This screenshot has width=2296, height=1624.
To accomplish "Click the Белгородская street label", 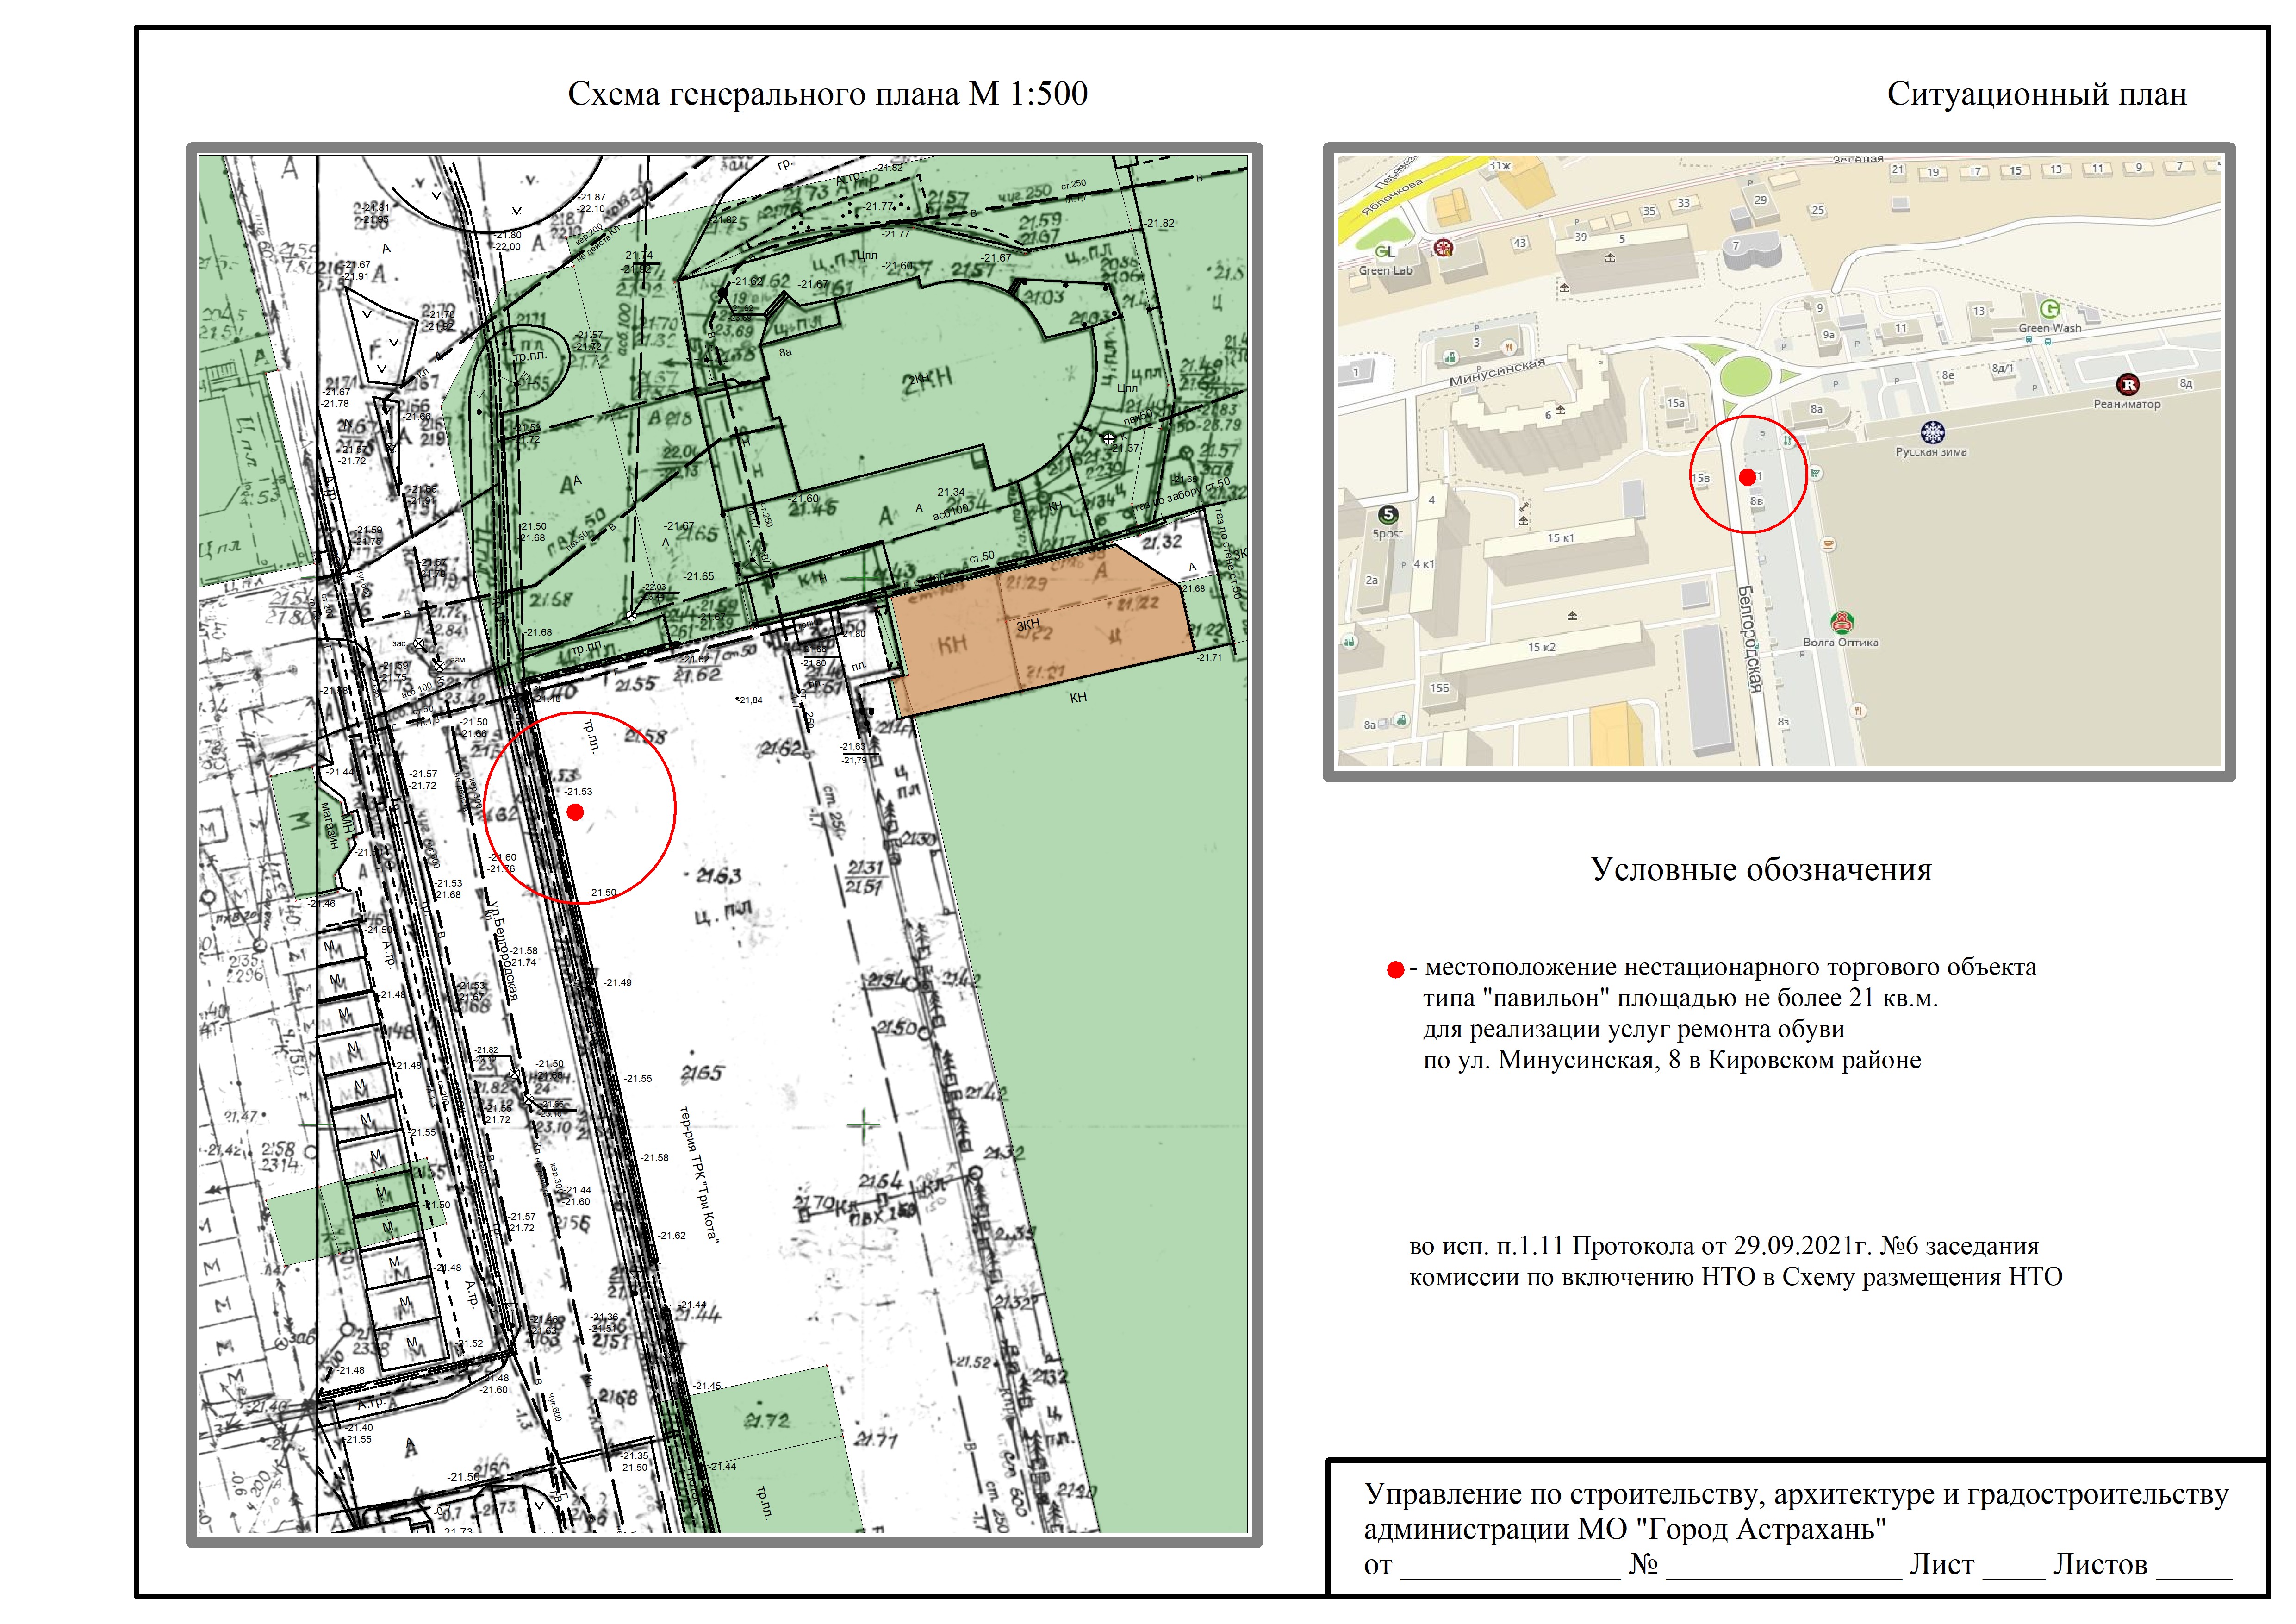I will [1749, 640].
